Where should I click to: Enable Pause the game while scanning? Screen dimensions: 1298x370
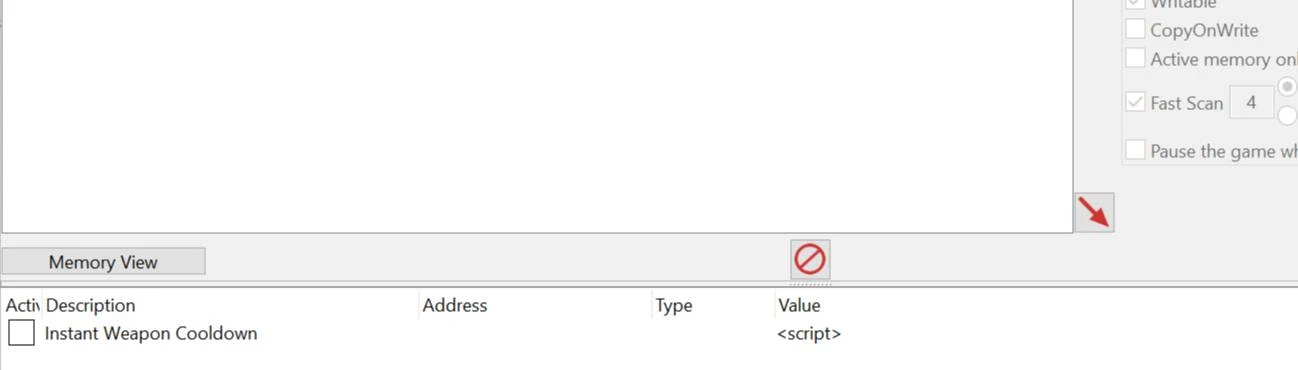pyautogui.click(x=1135, y=151)
